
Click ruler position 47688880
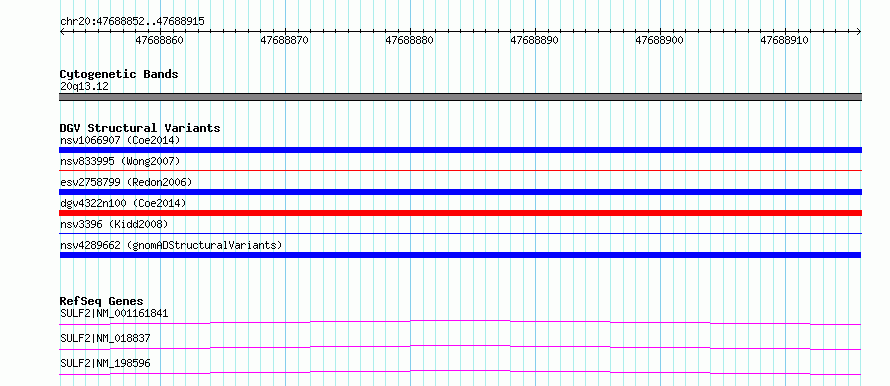410,40
